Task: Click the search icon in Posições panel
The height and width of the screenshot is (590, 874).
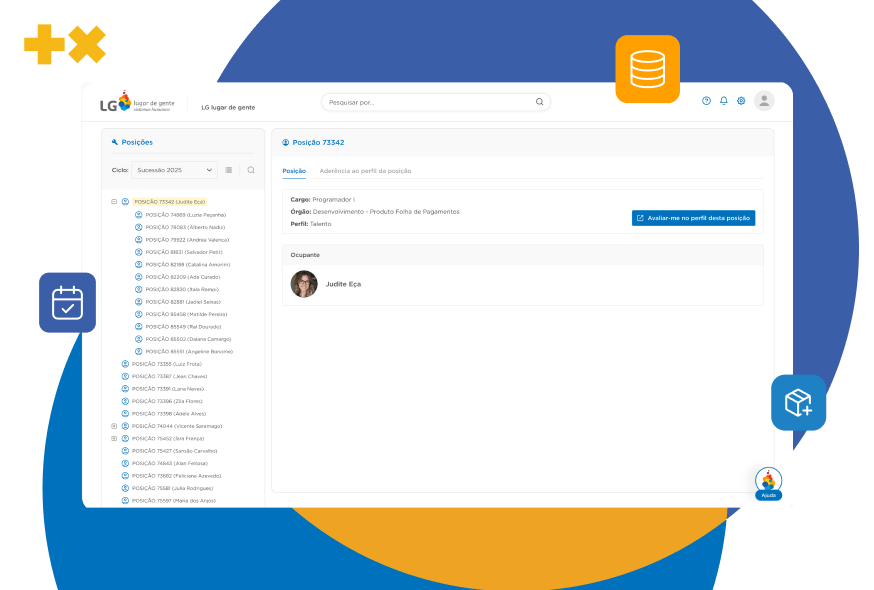Action: coord(251,170)
